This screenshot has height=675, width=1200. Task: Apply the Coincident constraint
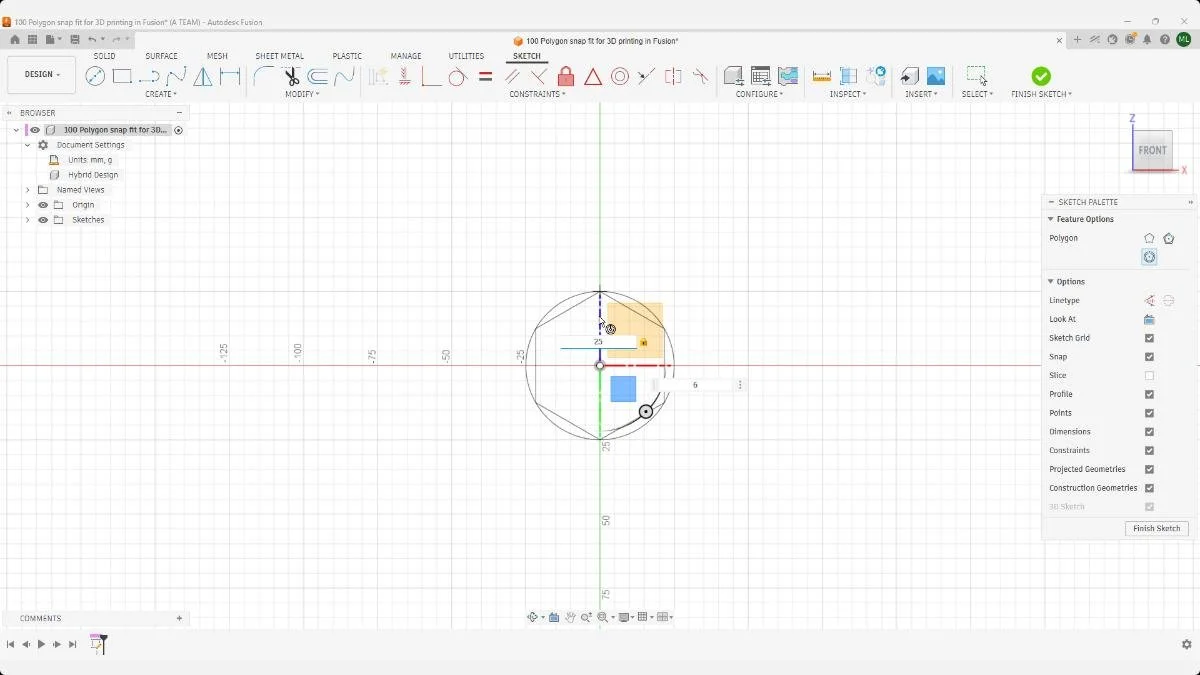click(431, 76)
